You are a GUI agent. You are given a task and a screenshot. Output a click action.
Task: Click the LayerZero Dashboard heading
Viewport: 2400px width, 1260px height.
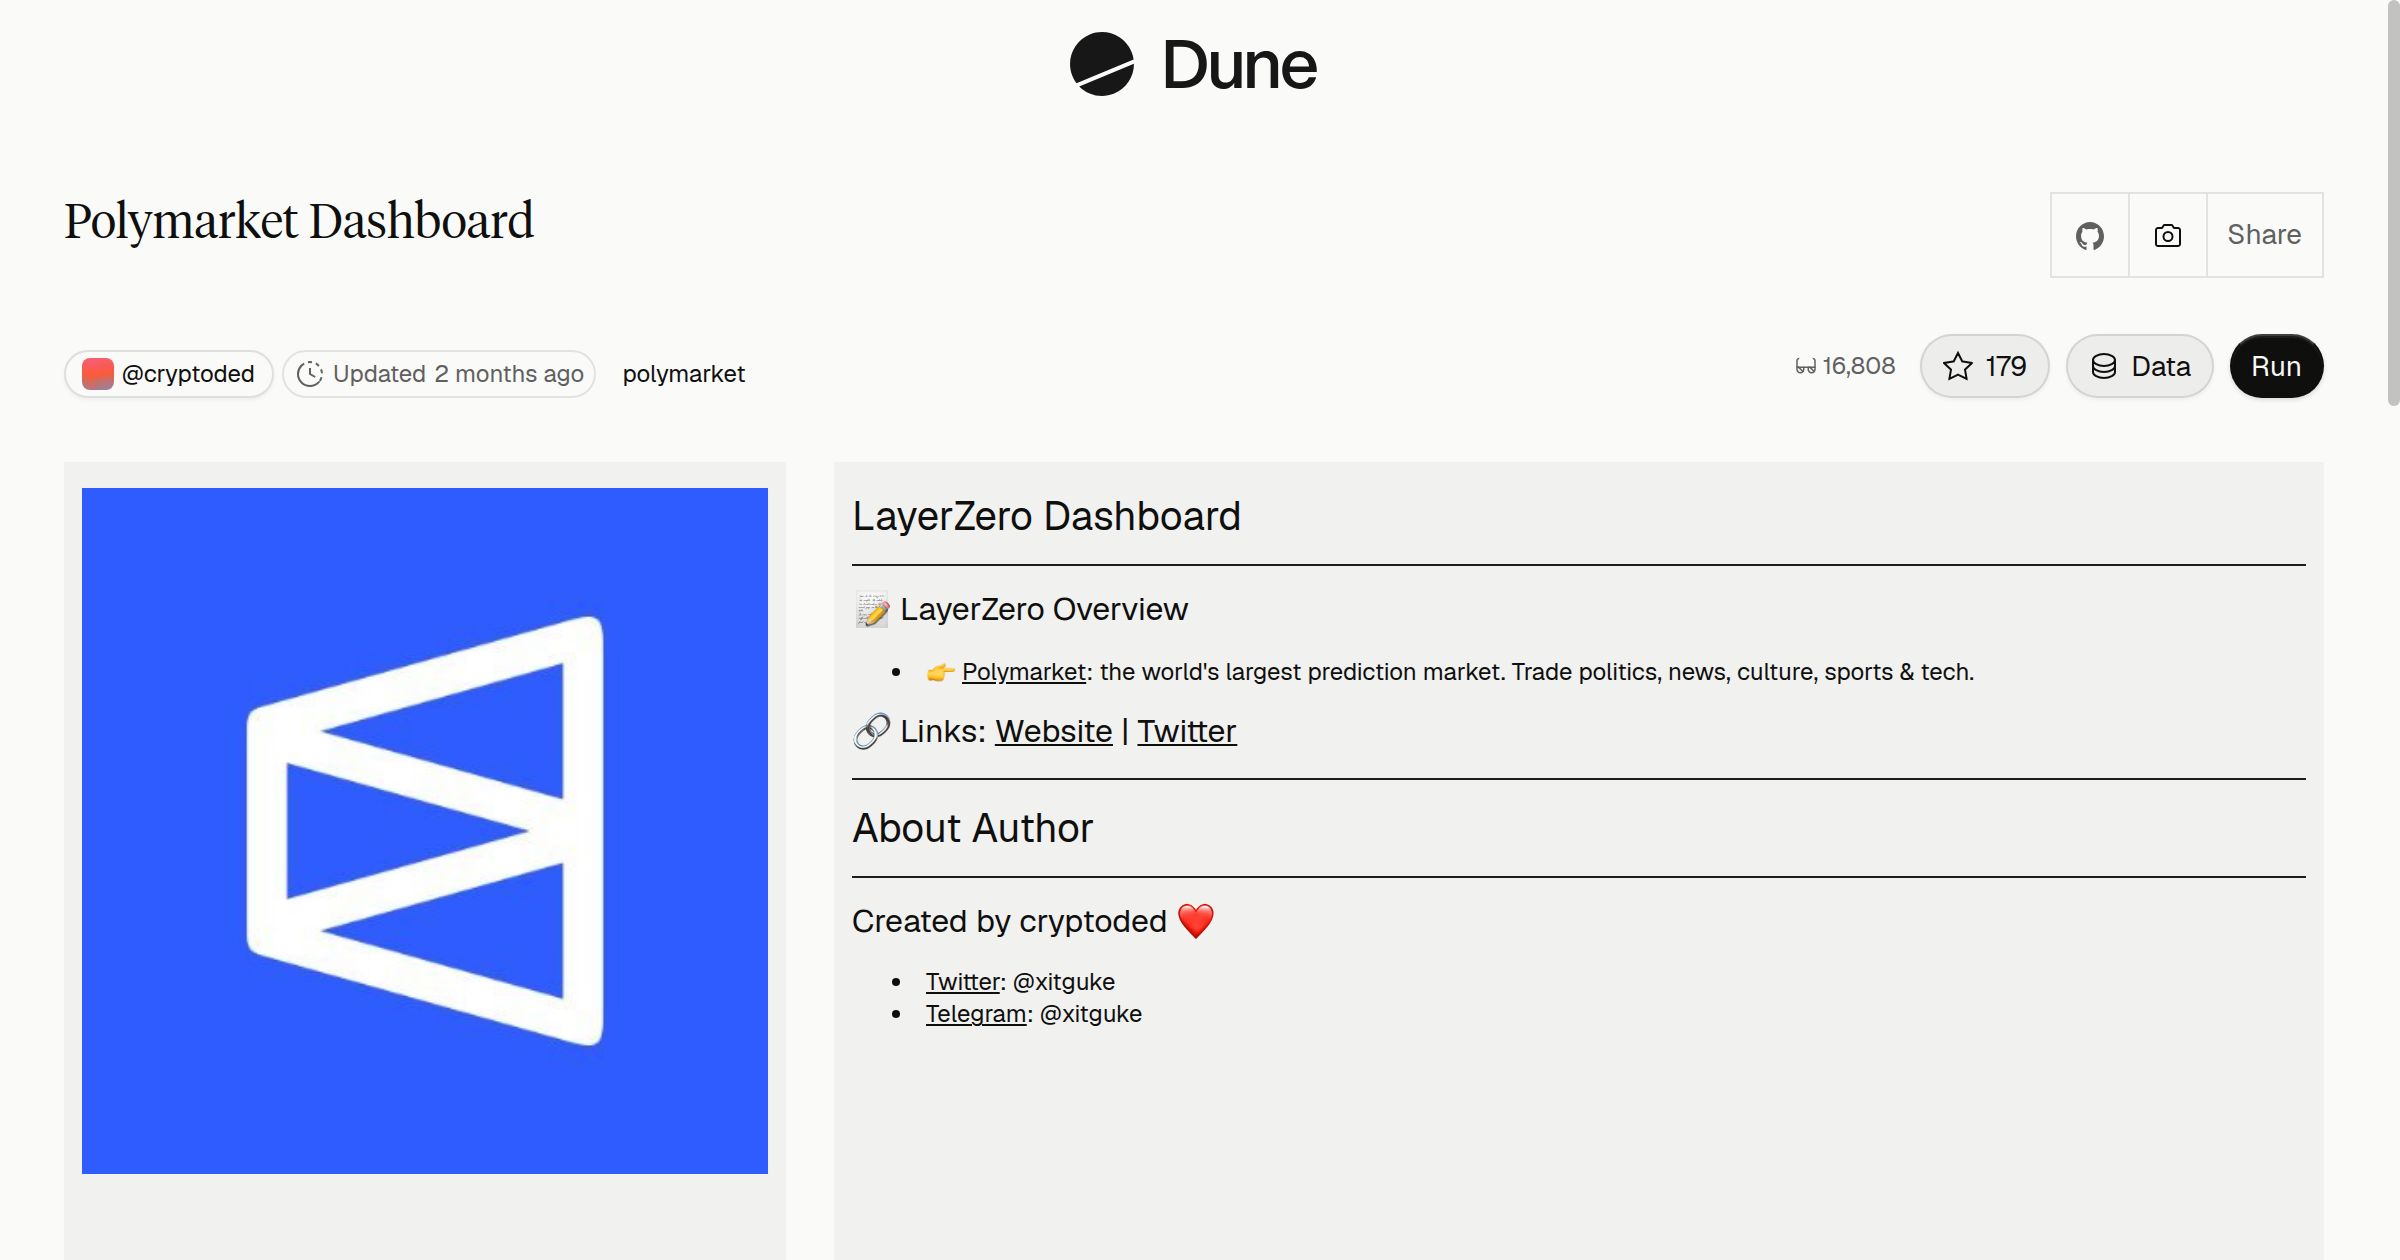1046,516
